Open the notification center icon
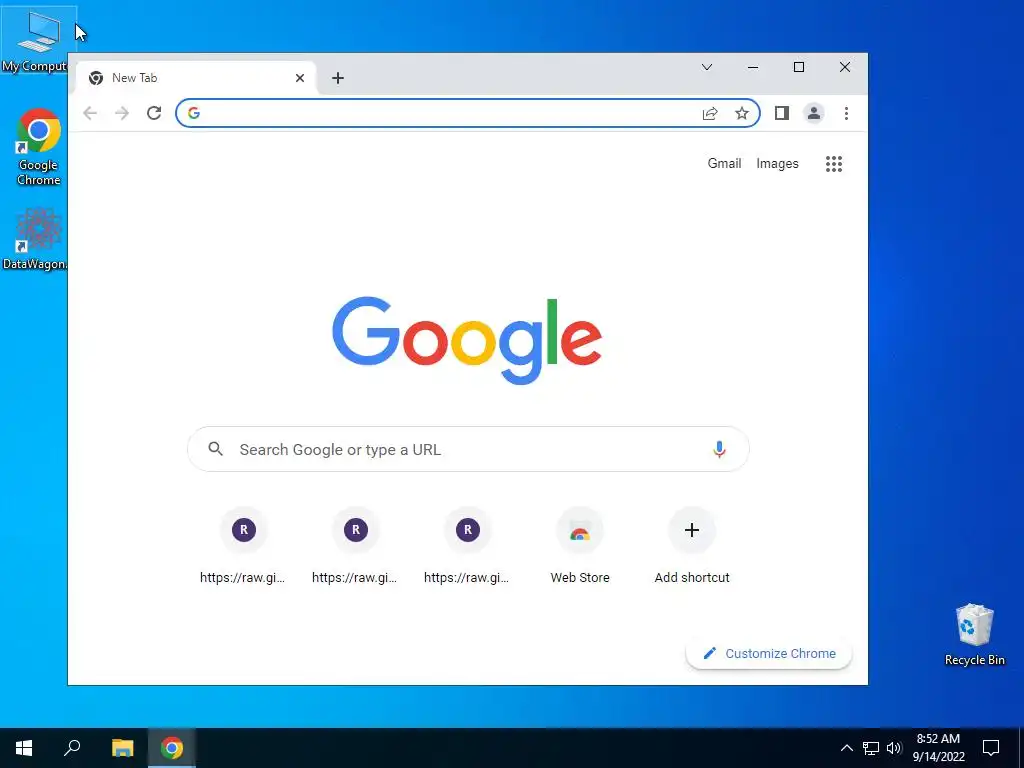The image size is (1024, 768). pos(991,748)
